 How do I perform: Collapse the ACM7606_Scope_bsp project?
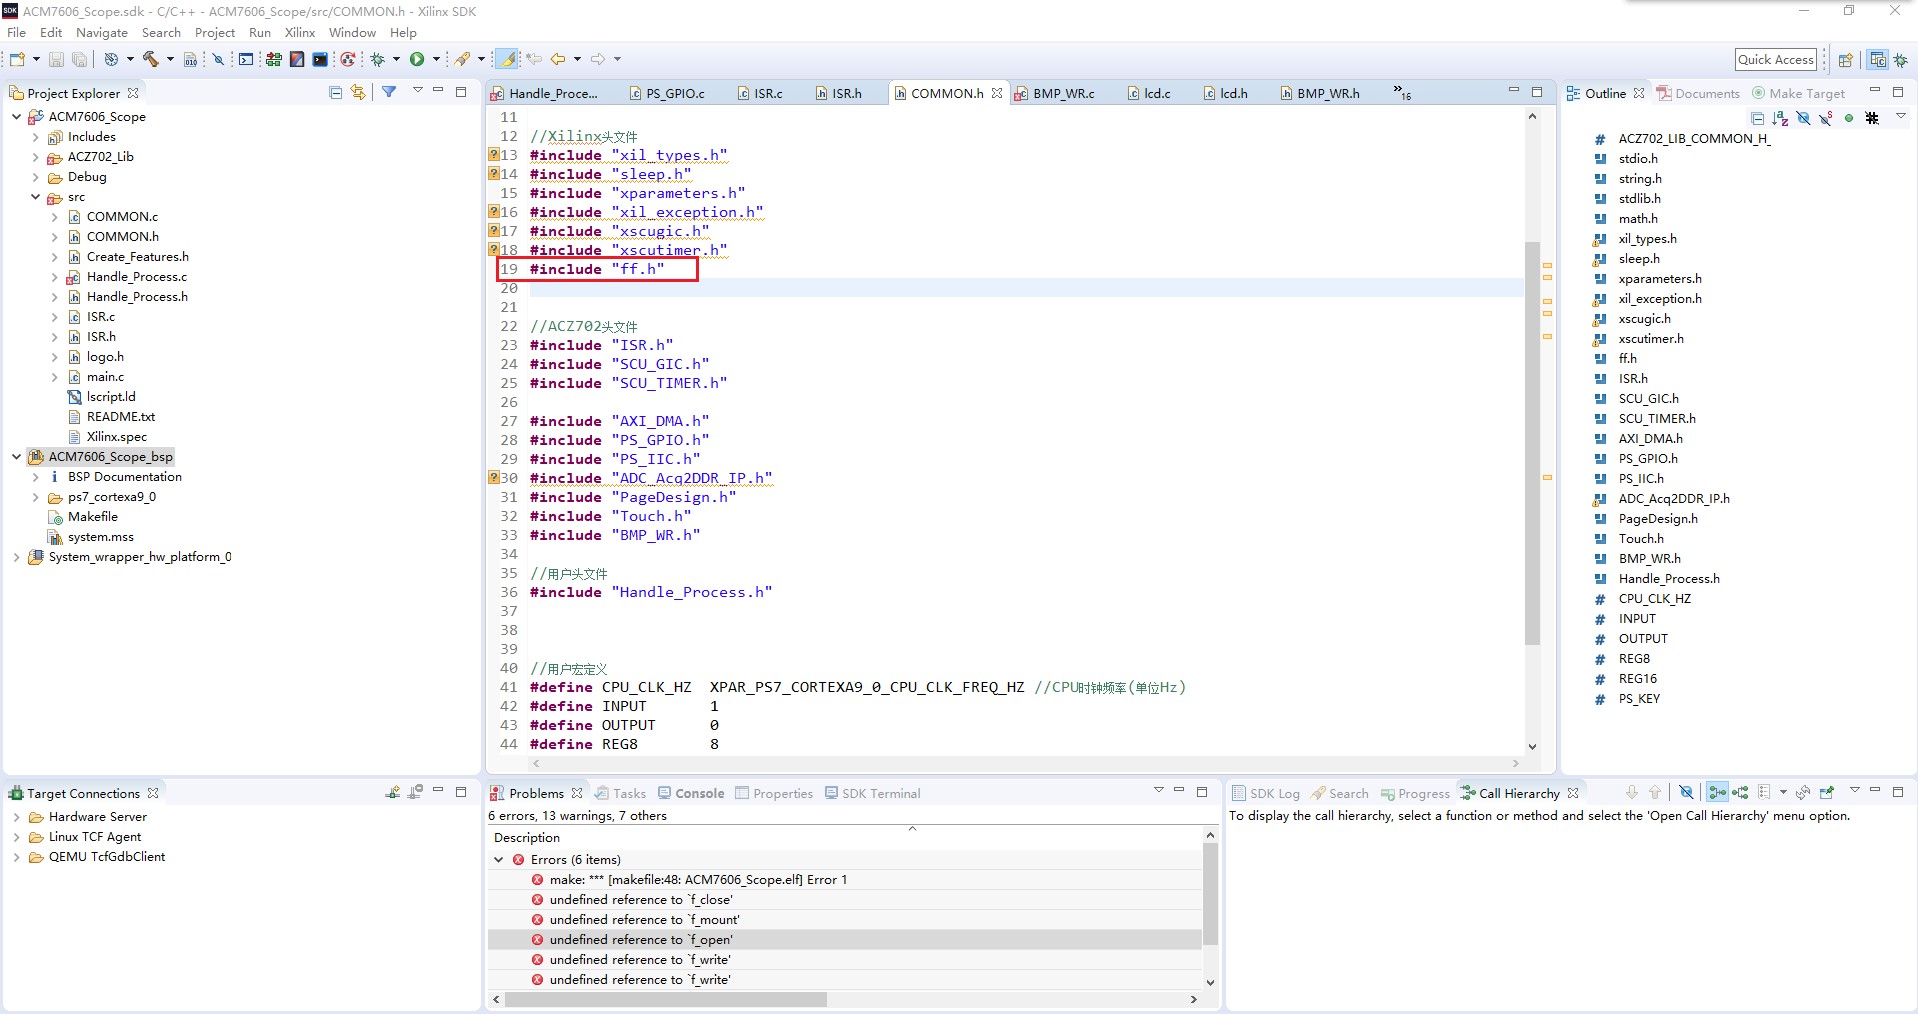pyautogui.click(x=16, y=457)
